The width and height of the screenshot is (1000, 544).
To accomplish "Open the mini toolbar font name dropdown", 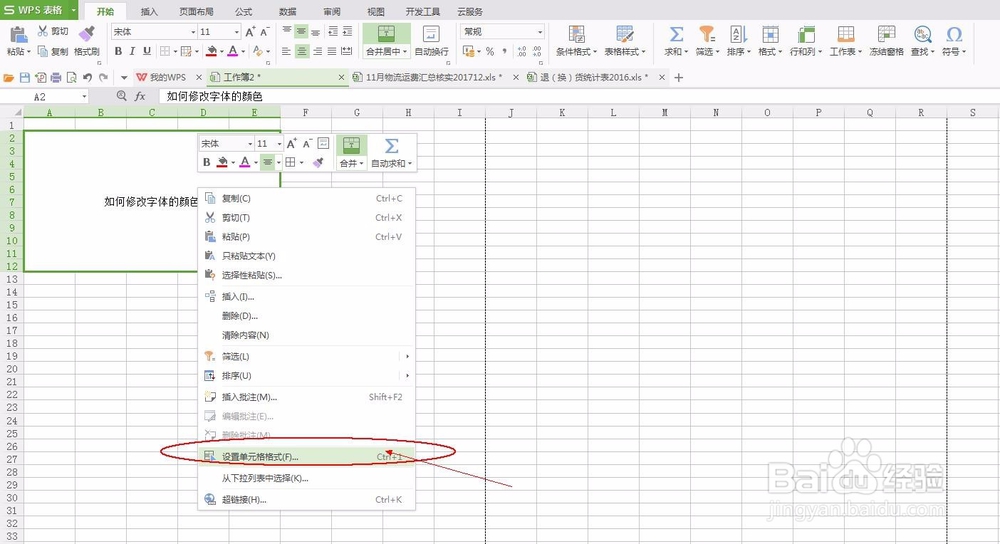I will (x=250, y=144).
